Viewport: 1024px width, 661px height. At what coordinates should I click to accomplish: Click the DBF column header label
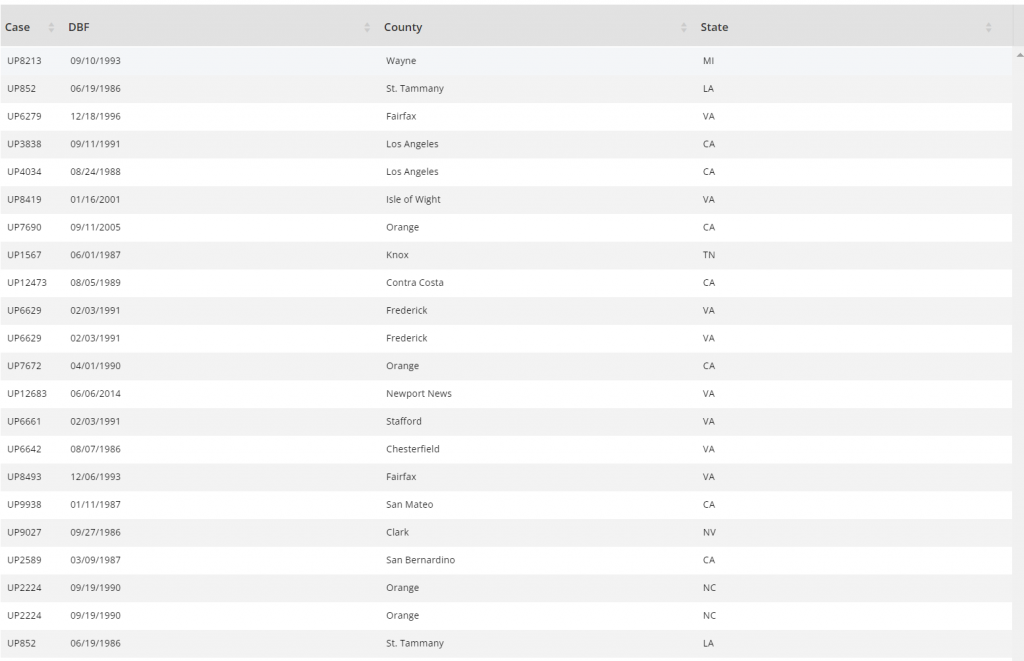79,28
